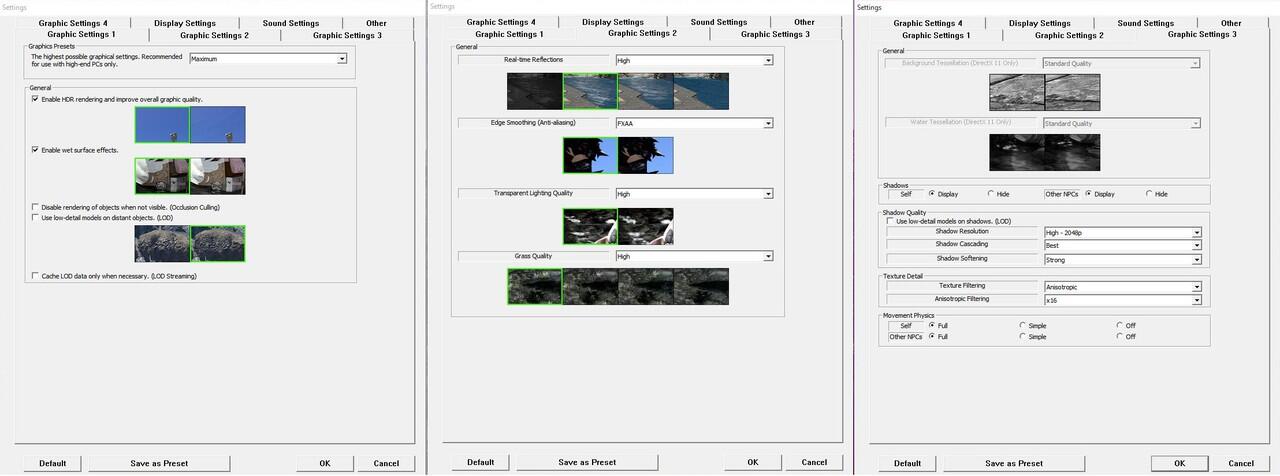Select the non-highlighted Edge Smoothing preview image
The height and width of the screenshot is (476, 1280).
point(646,155)
